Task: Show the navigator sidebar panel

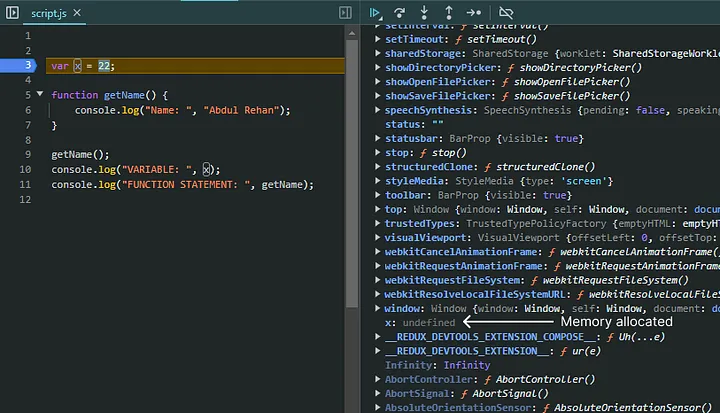Action: coord(11,12)
